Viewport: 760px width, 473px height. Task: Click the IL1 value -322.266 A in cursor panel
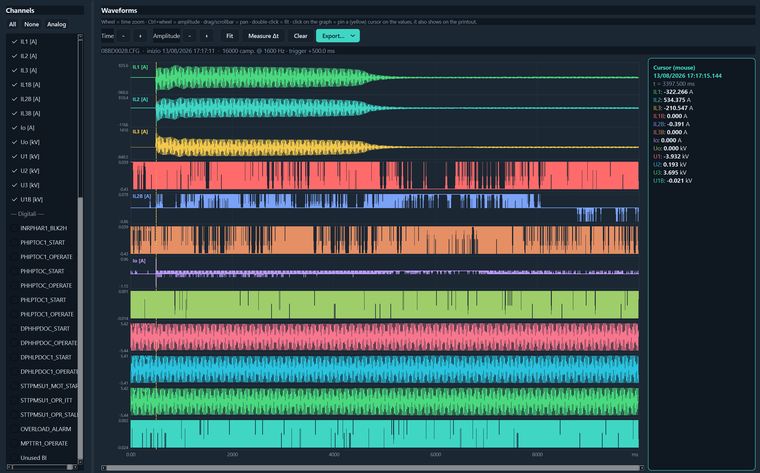coord(678,92)
